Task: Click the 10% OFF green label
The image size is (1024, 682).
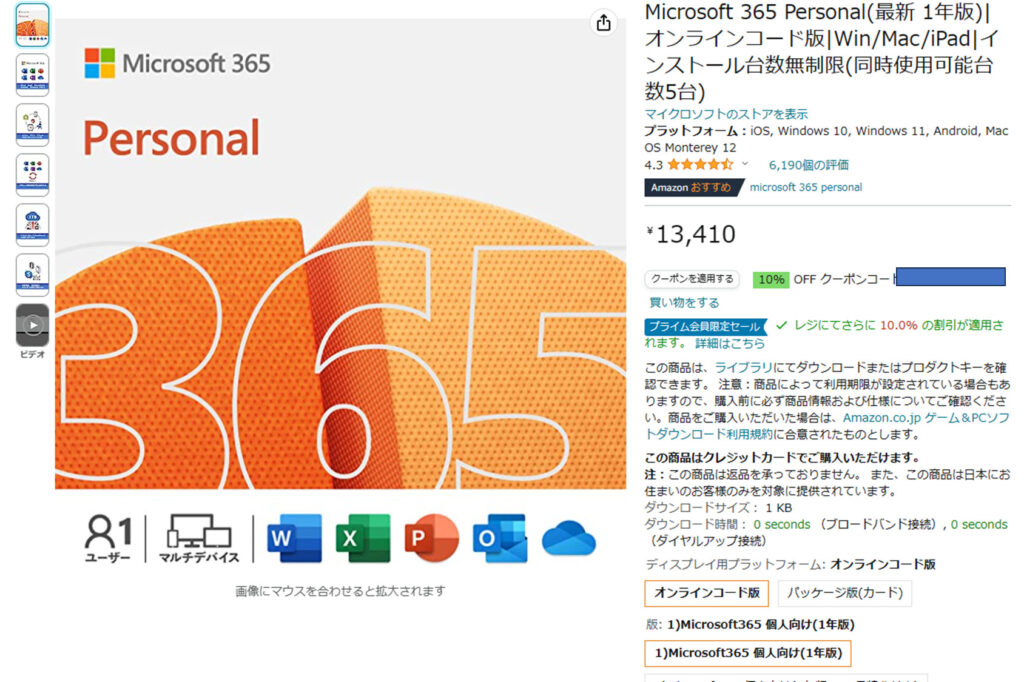Action: pos(771,280)
